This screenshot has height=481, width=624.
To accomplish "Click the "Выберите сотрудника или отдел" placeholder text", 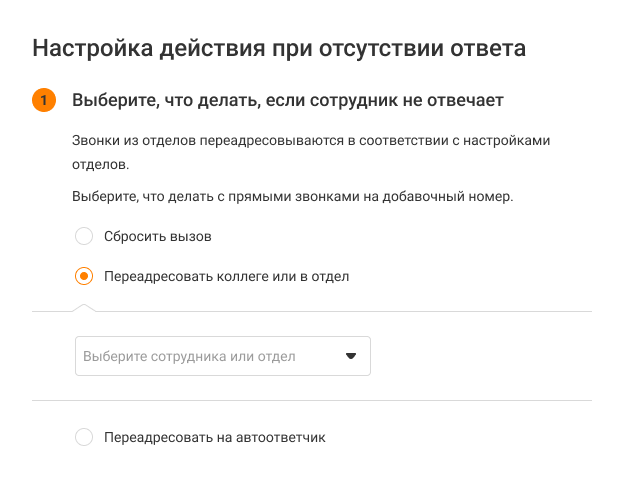I will [x=203, y=356].
